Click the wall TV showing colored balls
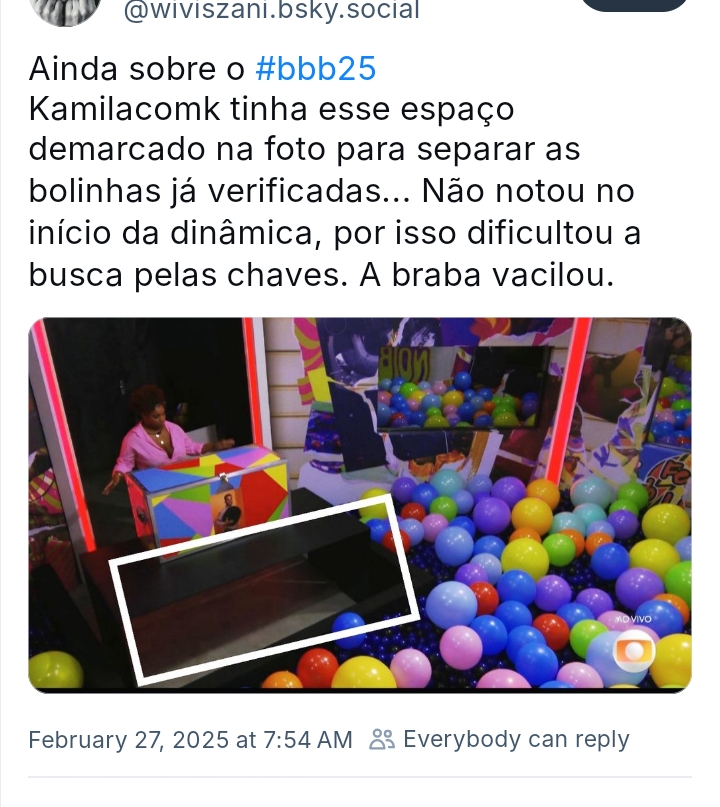This screenshot has height=807, width=720. [463, 387]
